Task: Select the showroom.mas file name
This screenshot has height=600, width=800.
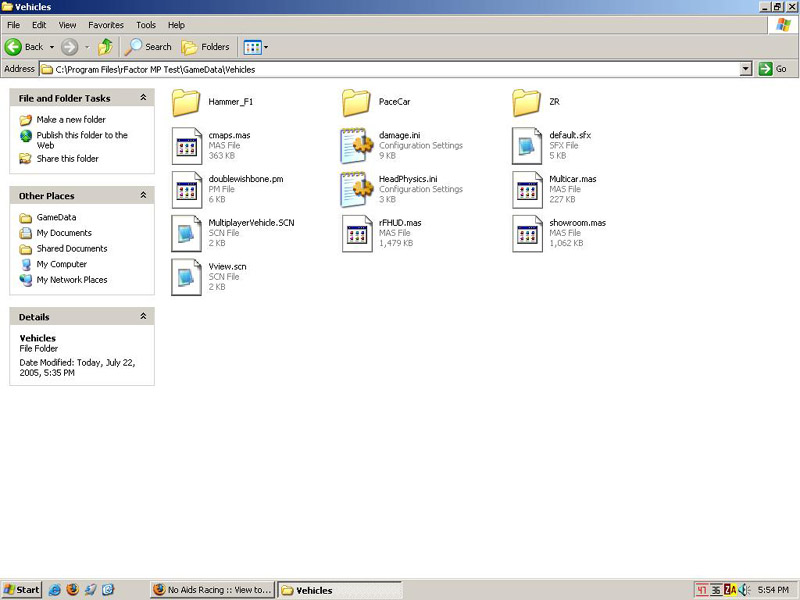Action: 578,223
